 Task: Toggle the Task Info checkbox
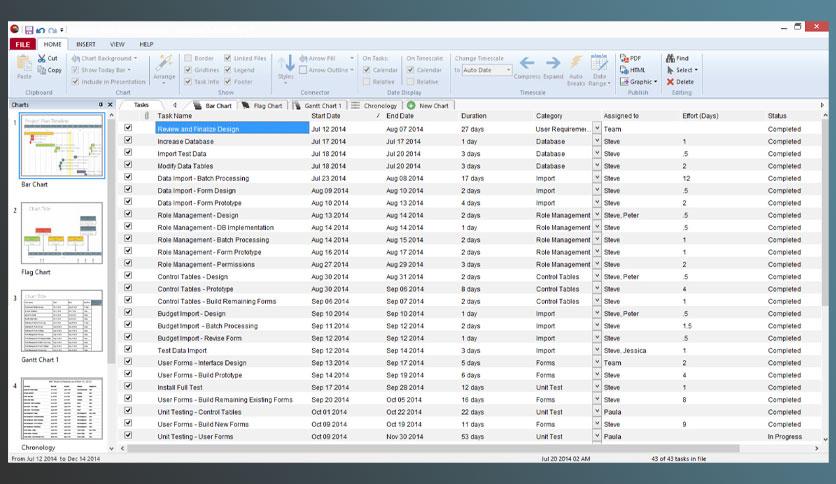[188, 82]
